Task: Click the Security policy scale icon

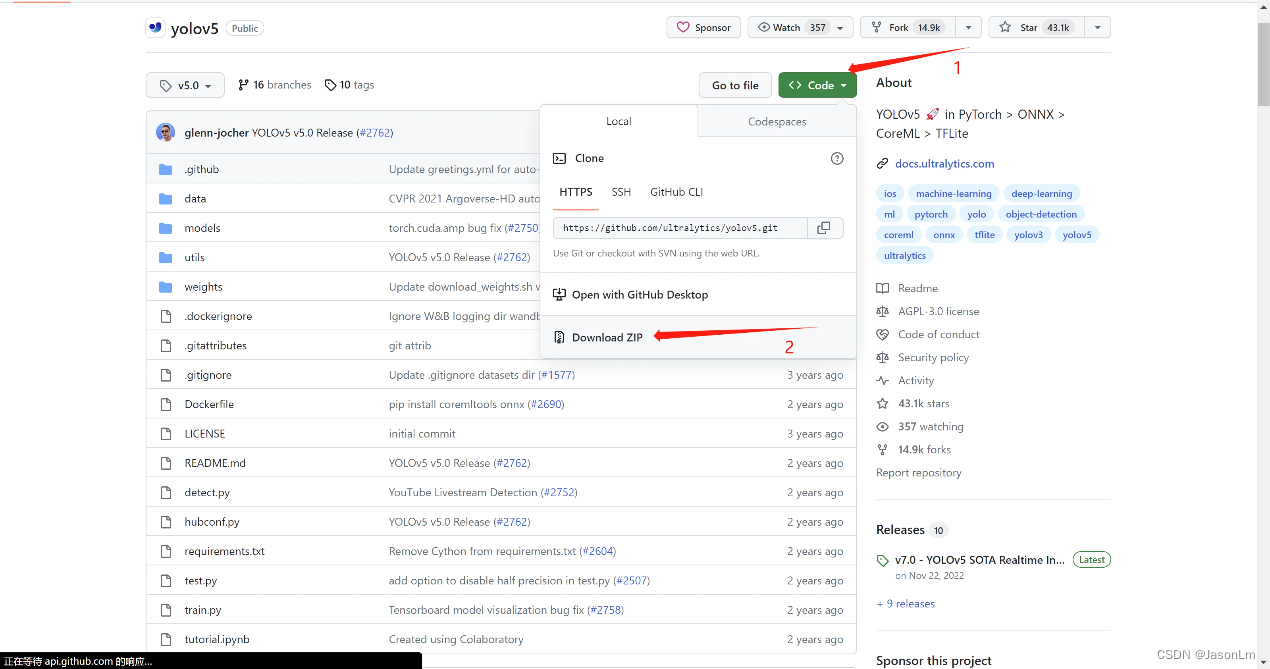Action: tap(882, 357)
